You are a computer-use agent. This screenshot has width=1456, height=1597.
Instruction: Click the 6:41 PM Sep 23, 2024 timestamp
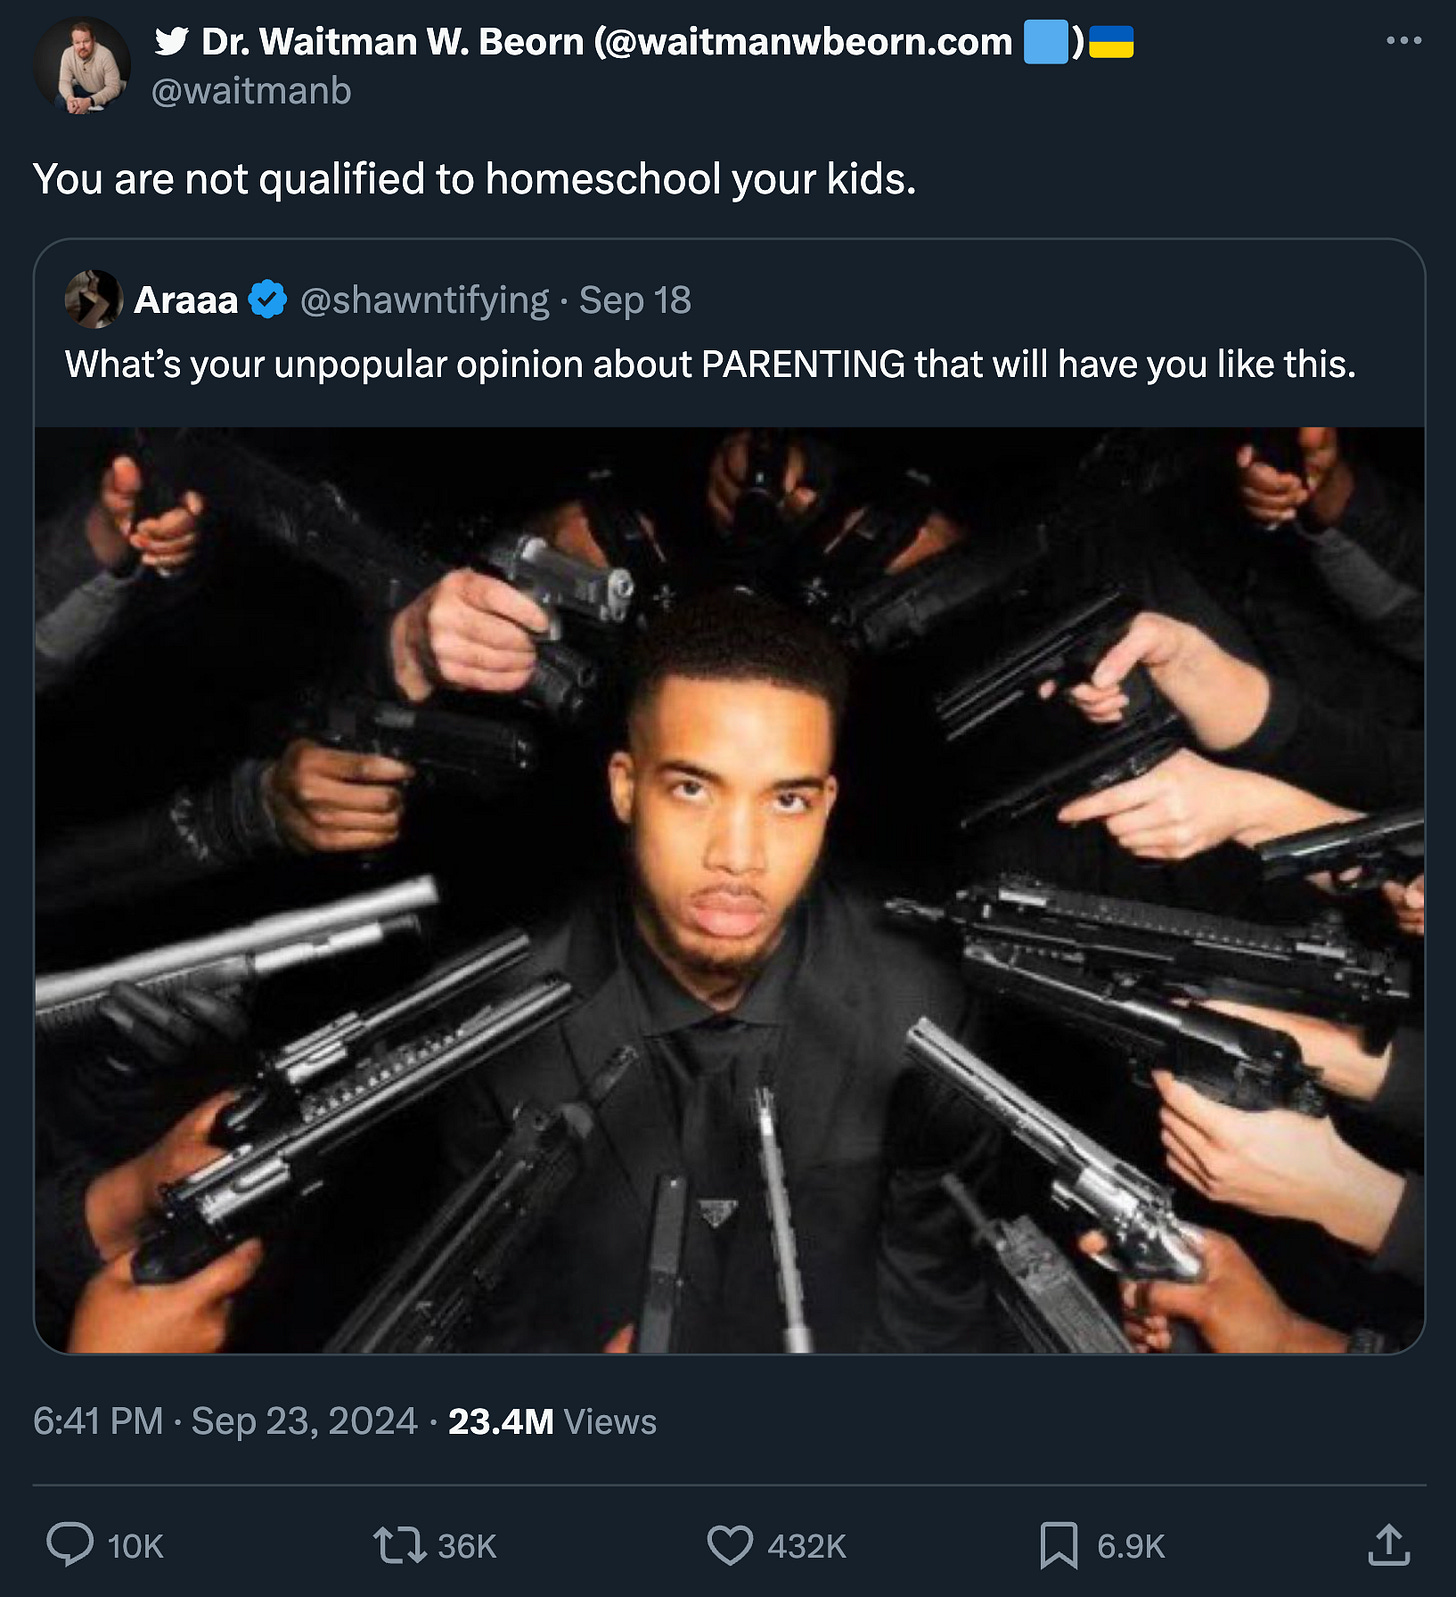(x=225, y=1421)
